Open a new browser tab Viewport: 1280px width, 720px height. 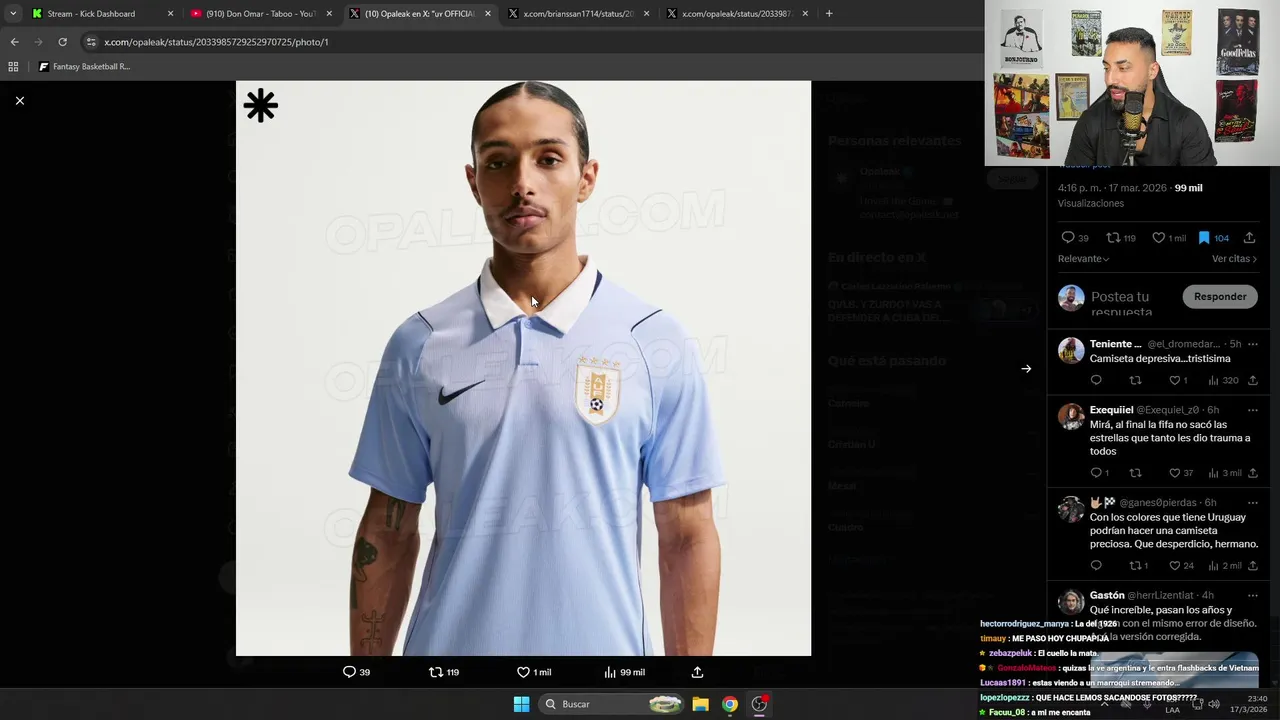(829, 14)
